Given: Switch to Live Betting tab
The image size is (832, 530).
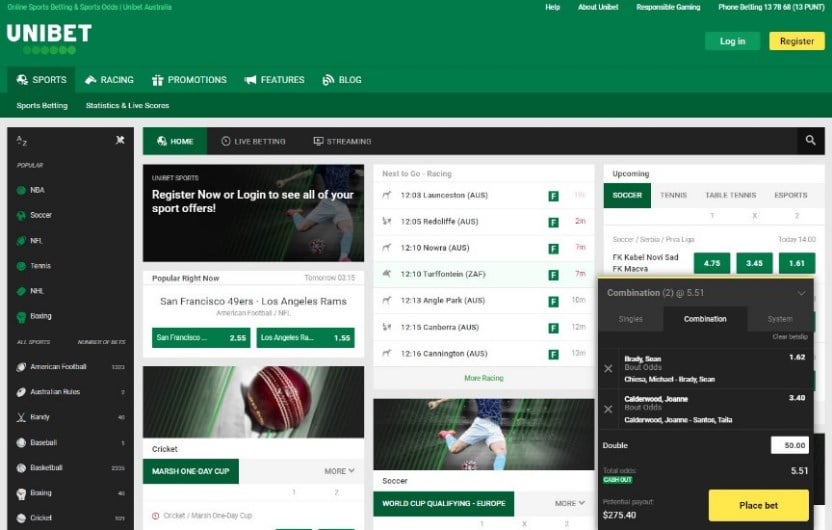Looking at the screenshot, I should click(x=253, y=141).
